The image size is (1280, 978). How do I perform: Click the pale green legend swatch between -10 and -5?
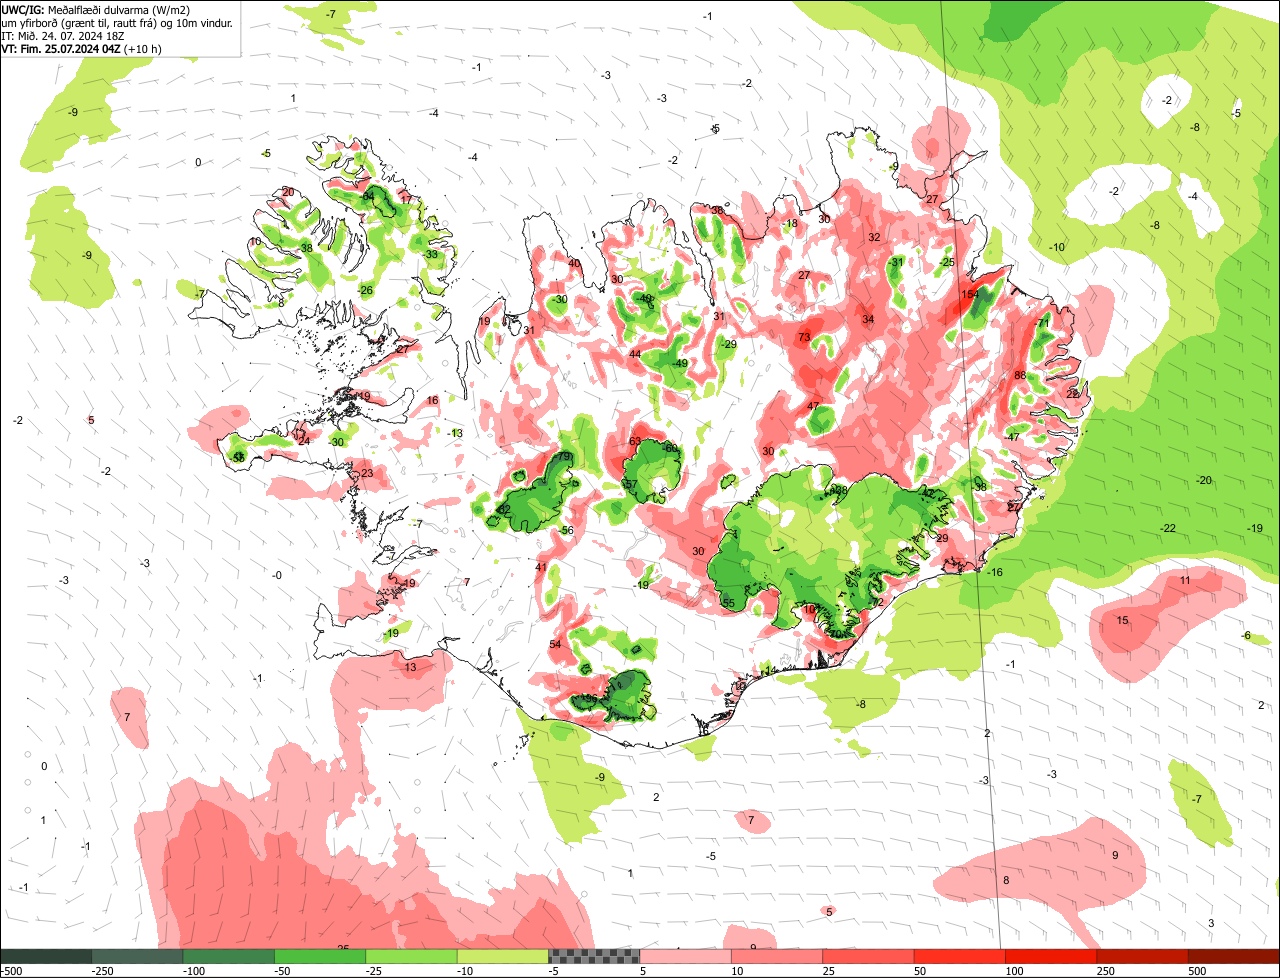pyautogui.click(x=503, y=956)
